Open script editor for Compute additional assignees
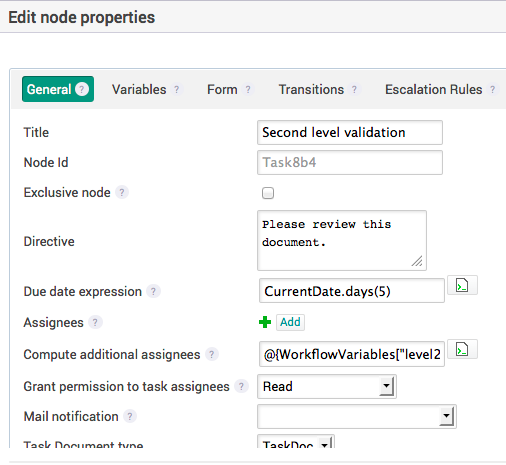Viewport: 506px width, 465px height. point(462,349)
